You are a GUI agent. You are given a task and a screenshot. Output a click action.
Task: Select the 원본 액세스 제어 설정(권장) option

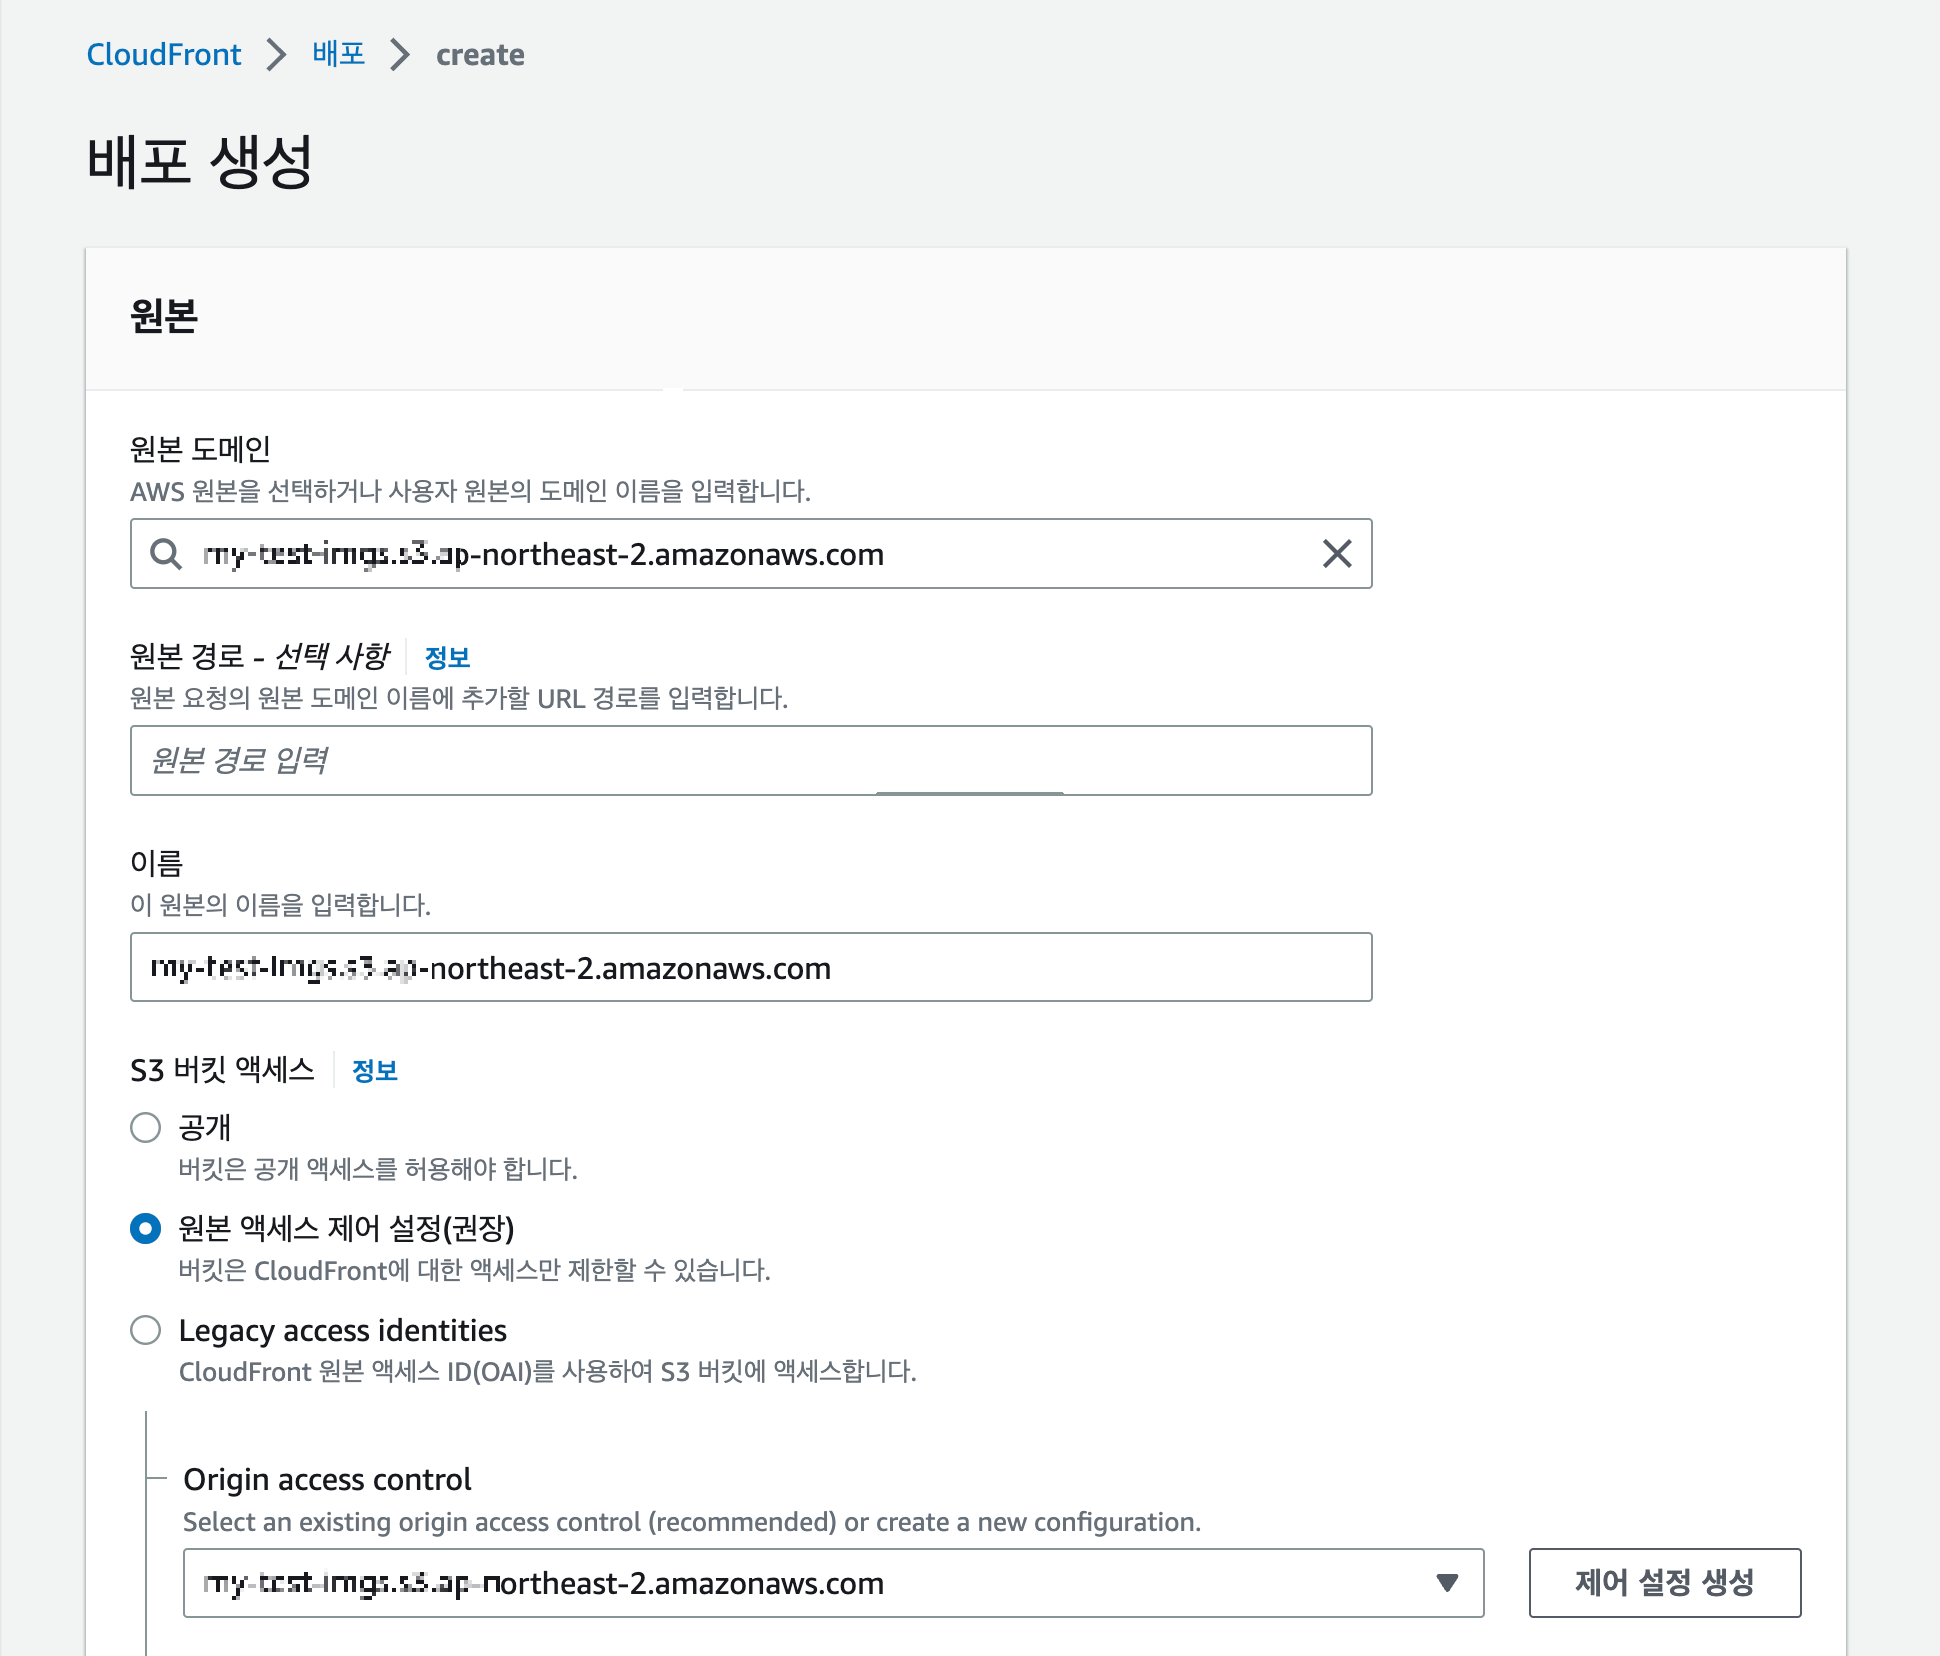point(146,1228)
